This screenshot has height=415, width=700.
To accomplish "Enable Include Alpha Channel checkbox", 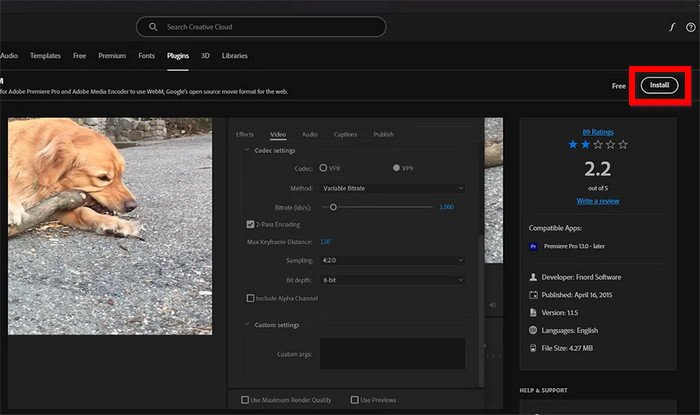I will pyautogui.click(x=250, y=298).
